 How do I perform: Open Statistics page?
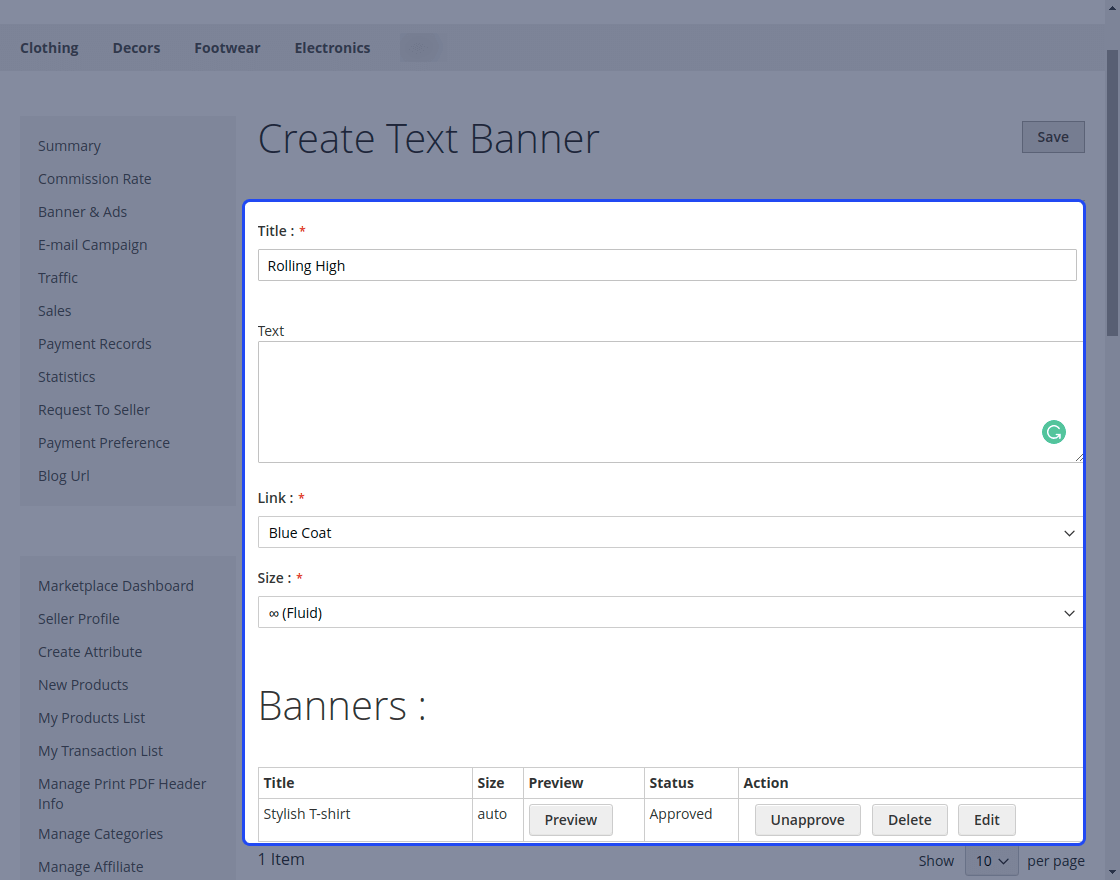click(66, 376)
